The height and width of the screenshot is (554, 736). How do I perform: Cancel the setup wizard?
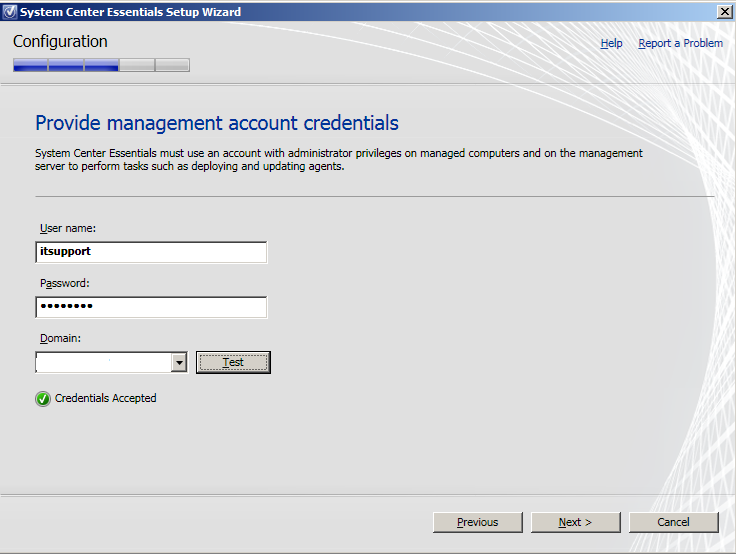(673, 522)
